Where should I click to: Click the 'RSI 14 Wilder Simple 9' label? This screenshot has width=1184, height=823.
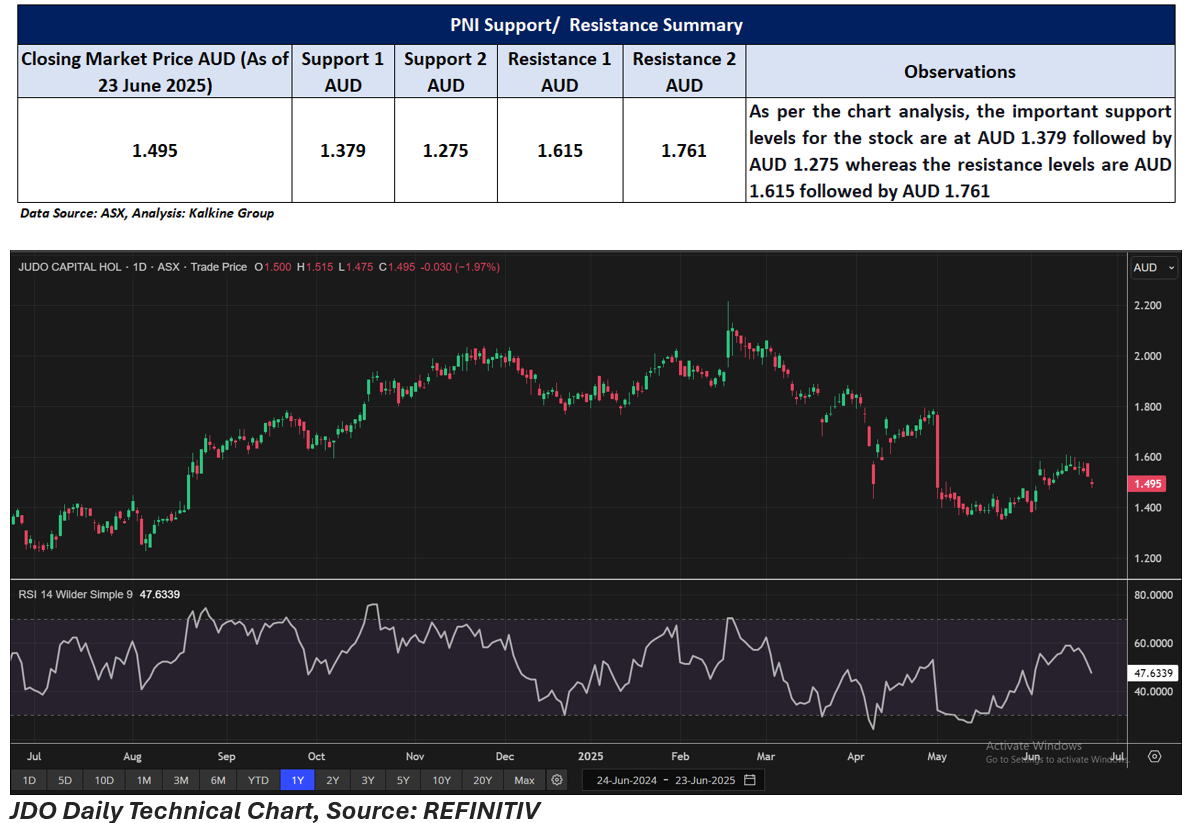(76, 594)
